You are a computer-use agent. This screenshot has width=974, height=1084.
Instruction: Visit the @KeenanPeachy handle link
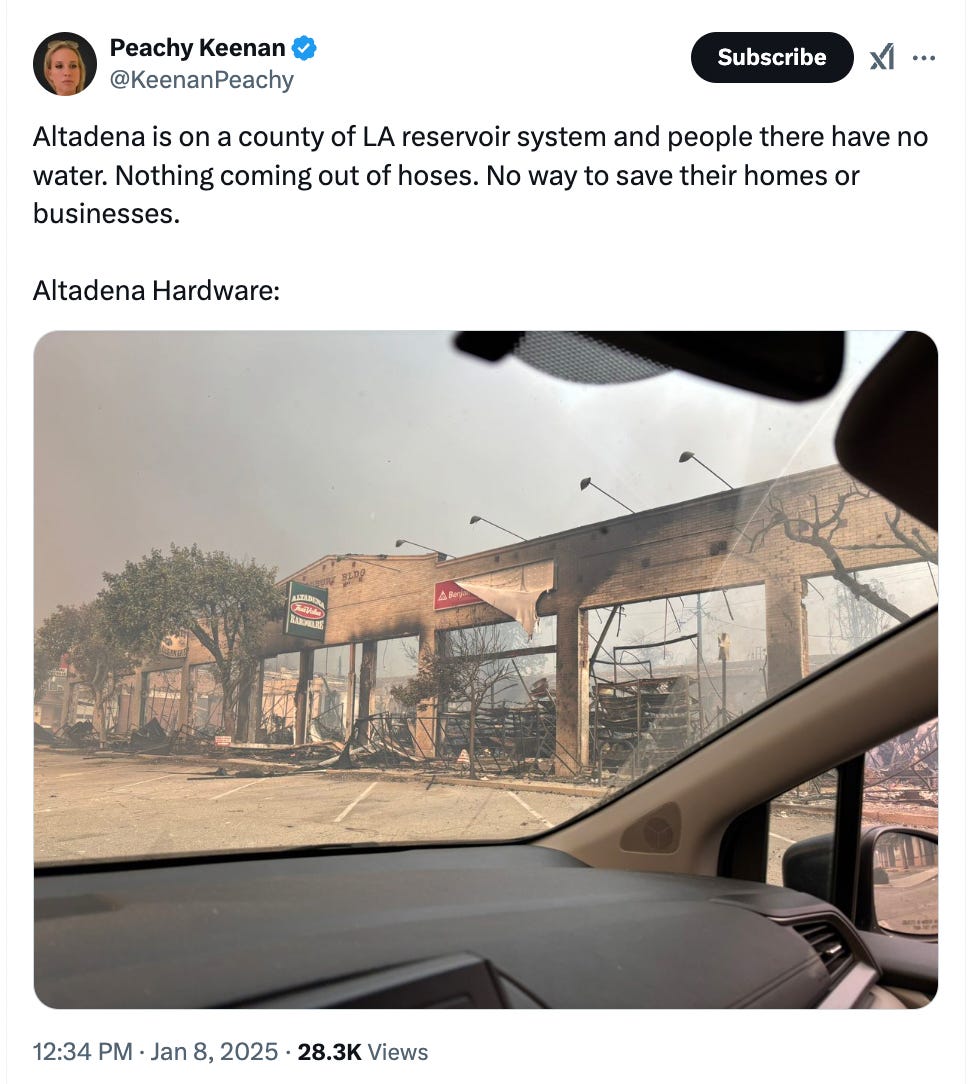click(x=202, y=80)
